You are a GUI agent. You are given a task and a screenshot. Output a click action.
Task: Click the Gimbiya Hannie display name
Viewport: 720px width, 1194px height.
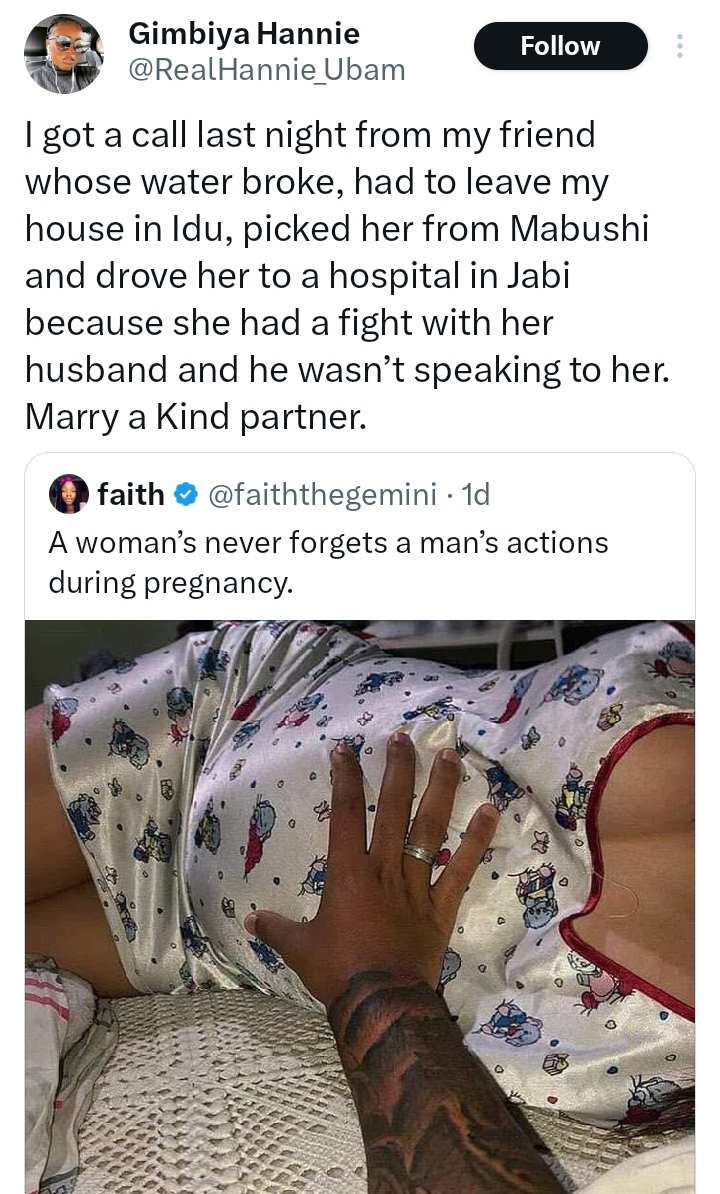tap(244, 34)
